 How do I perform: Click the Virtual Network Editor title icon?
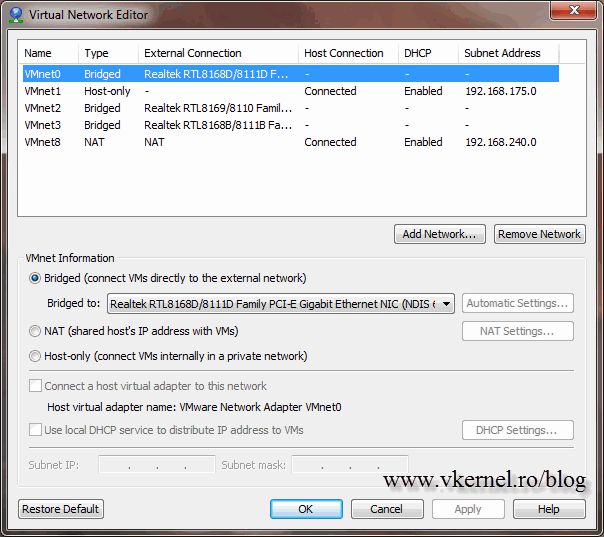tap(16, 15)
